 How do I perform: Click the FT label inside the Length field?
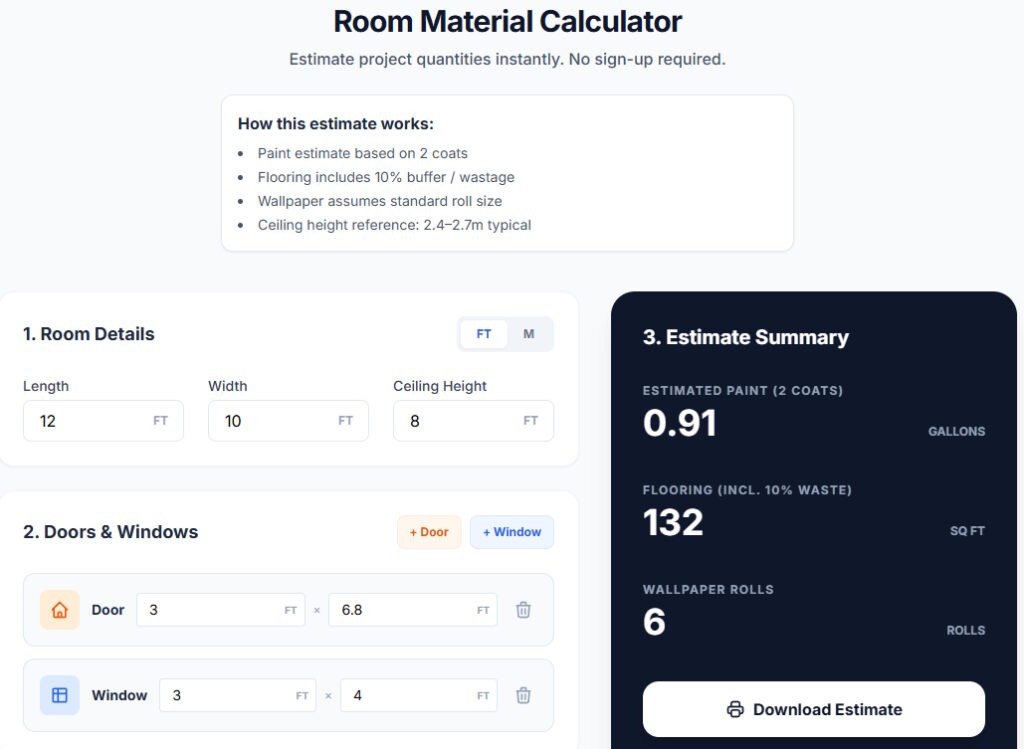(160, 420)
